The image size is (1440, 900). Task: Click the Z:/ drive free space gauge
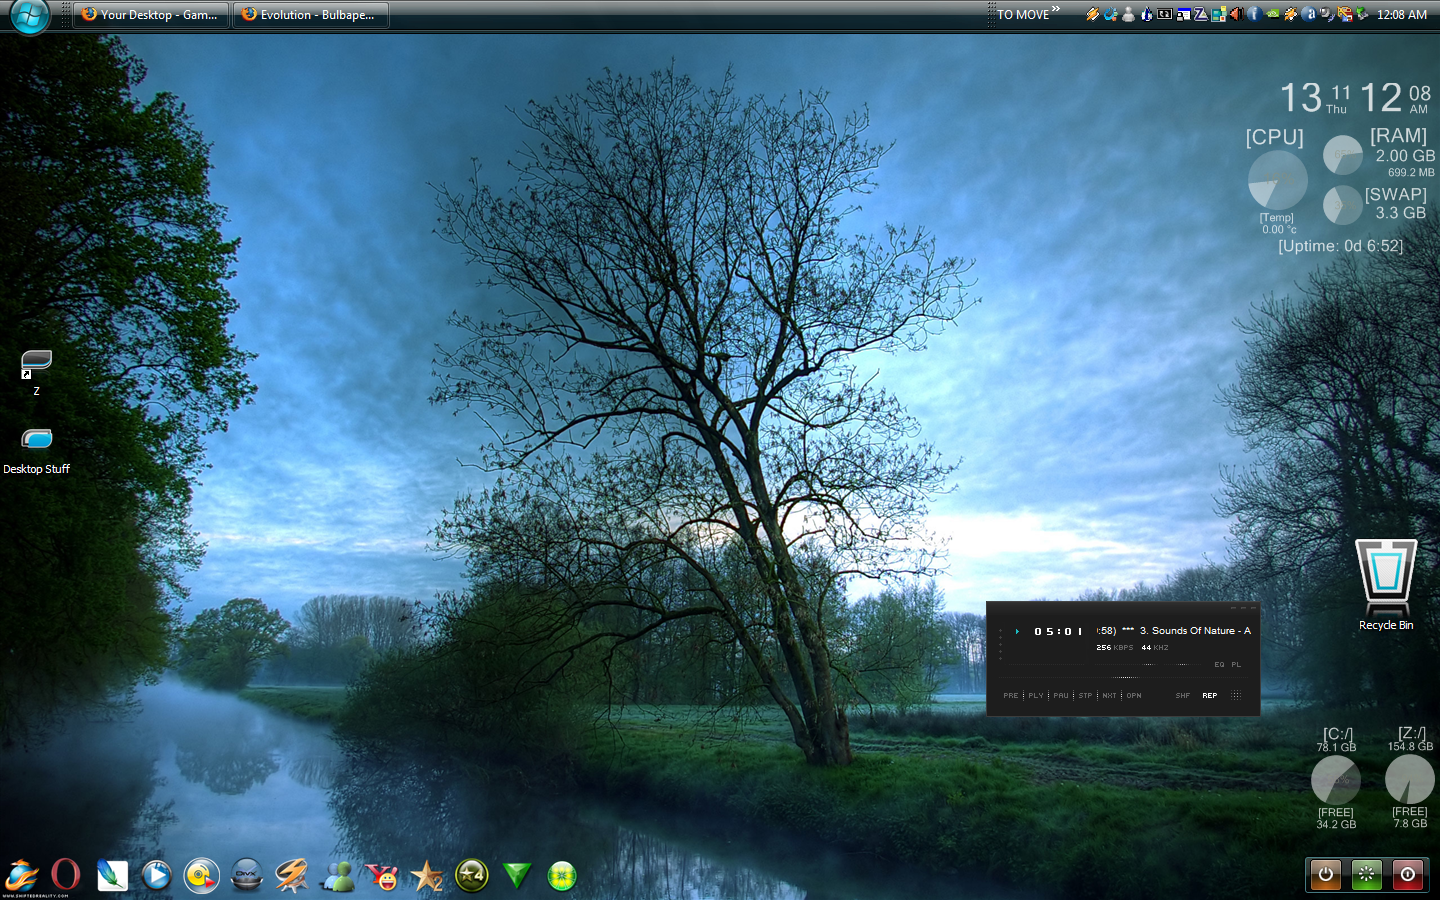point(1409,779)
